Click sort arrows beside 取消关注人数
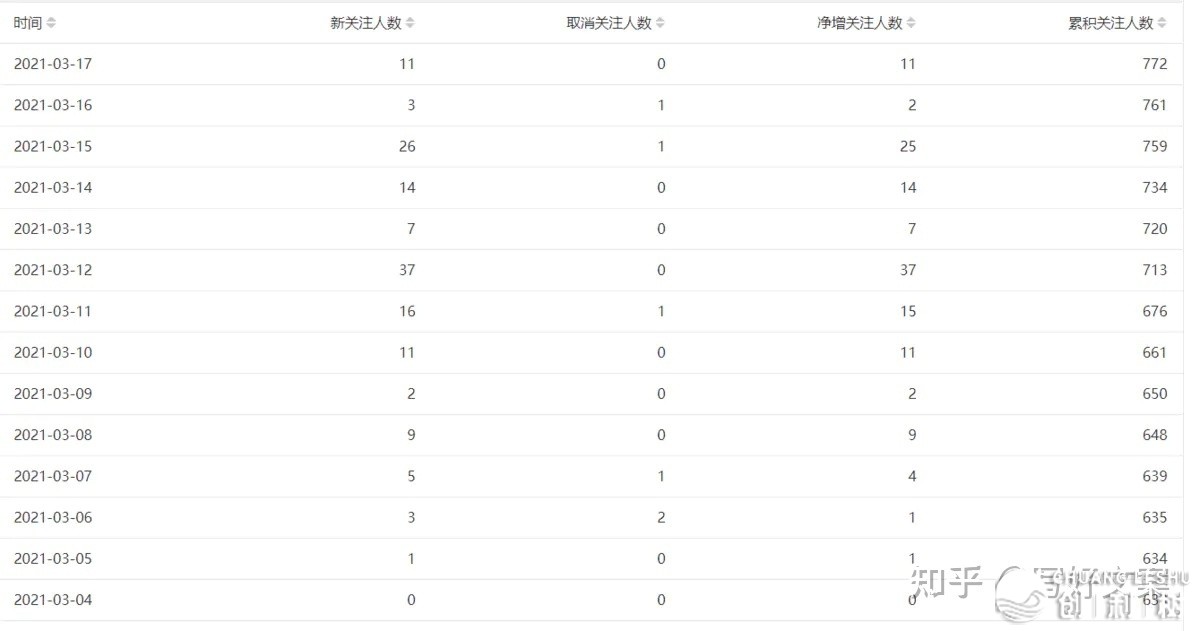1200x631 pixels. (x=660, y=23)
